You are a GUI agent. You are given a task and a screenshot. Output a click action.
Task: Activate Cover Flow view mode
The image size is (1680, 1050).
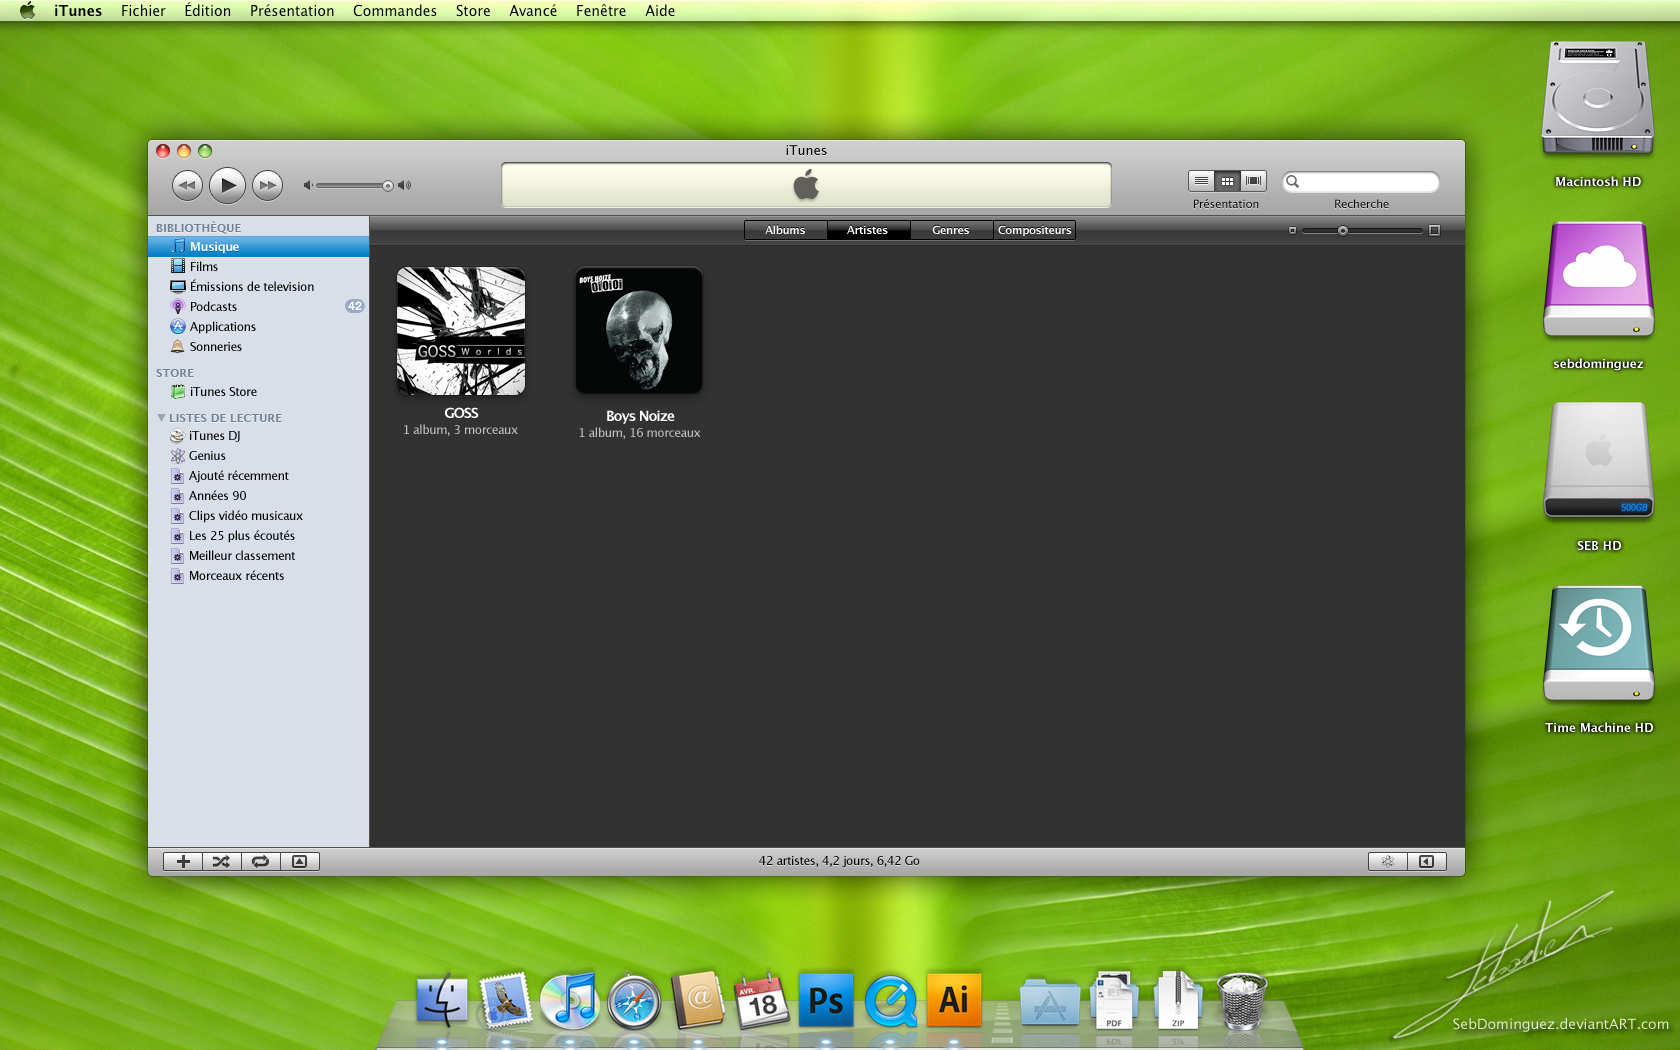(x=1254, y=181)
